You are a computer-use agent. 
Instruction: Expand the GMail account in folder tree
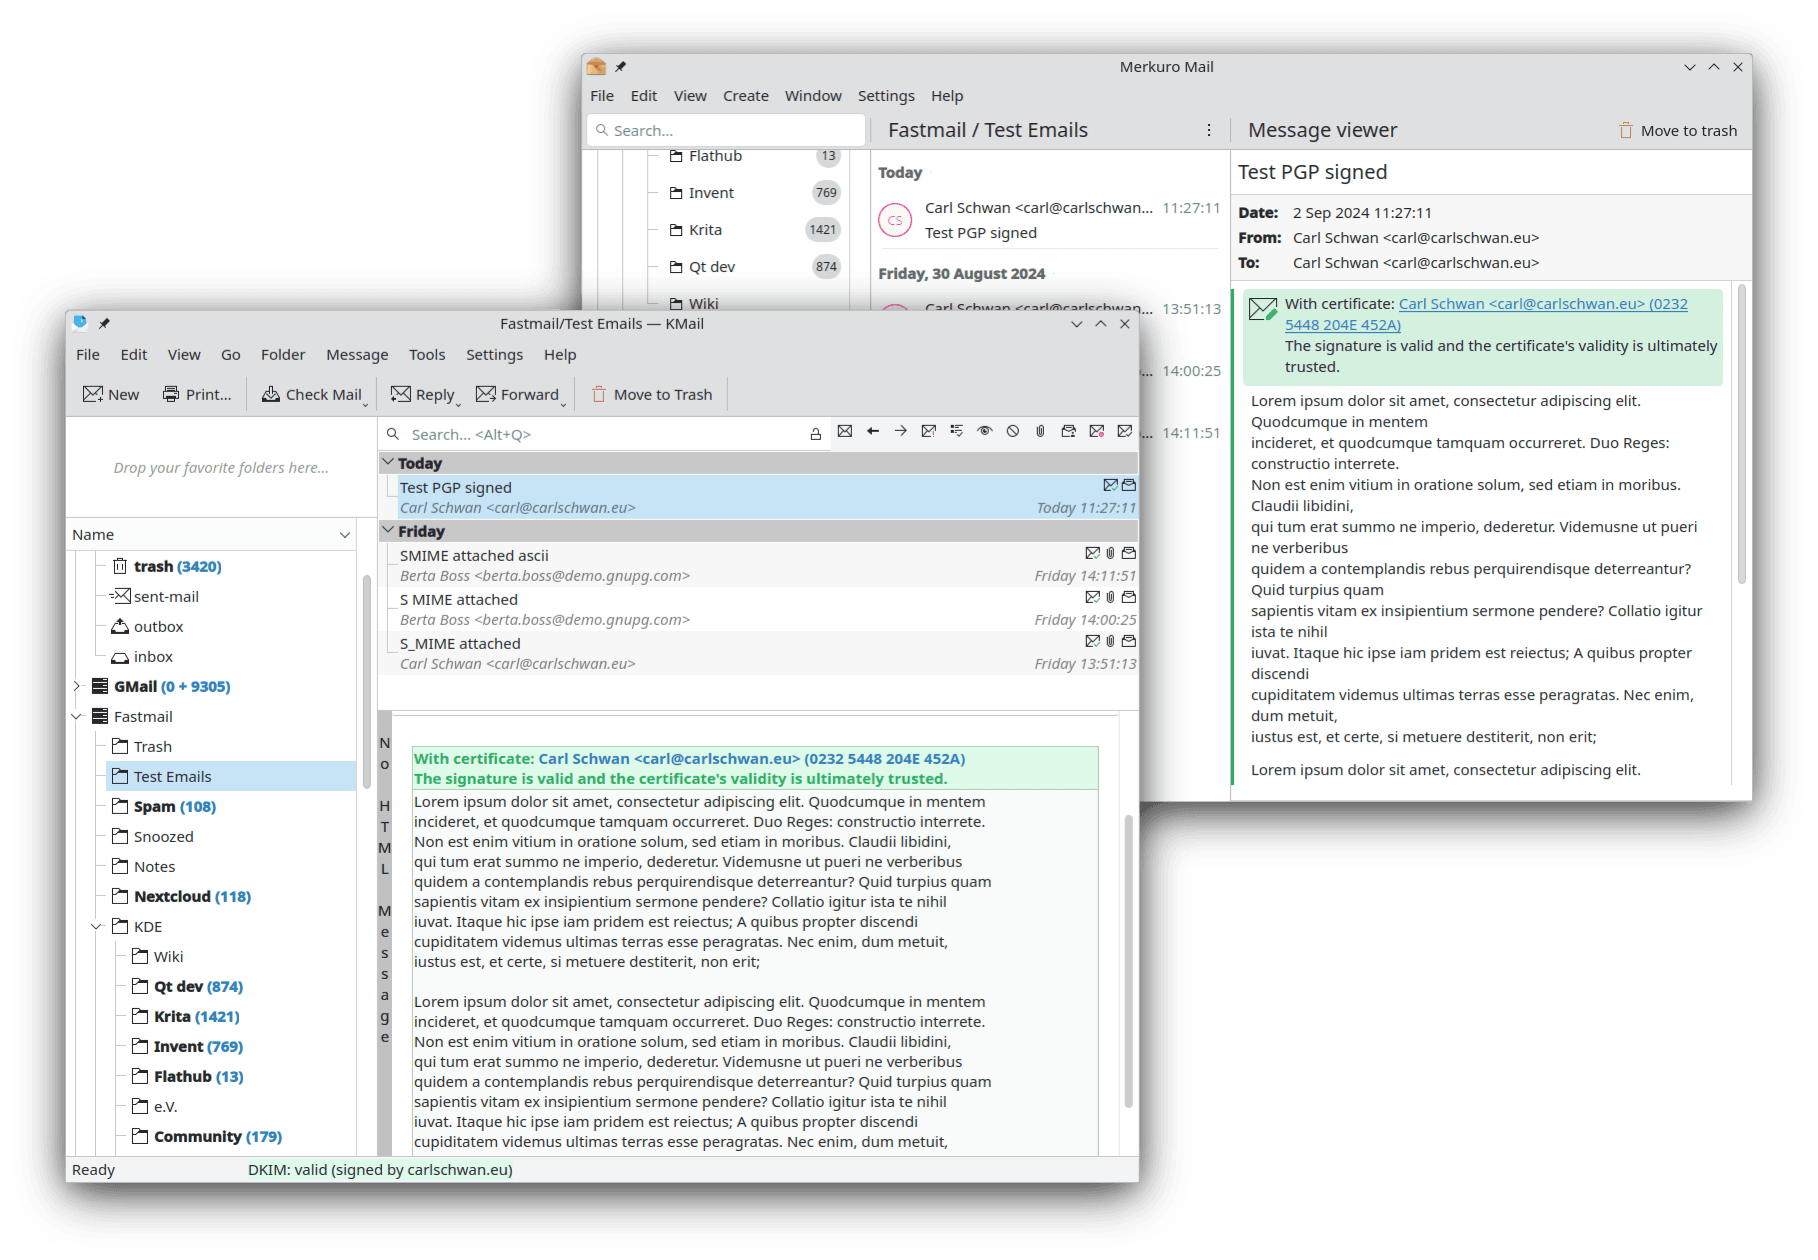pyautogui.click(x=77, y=686)
